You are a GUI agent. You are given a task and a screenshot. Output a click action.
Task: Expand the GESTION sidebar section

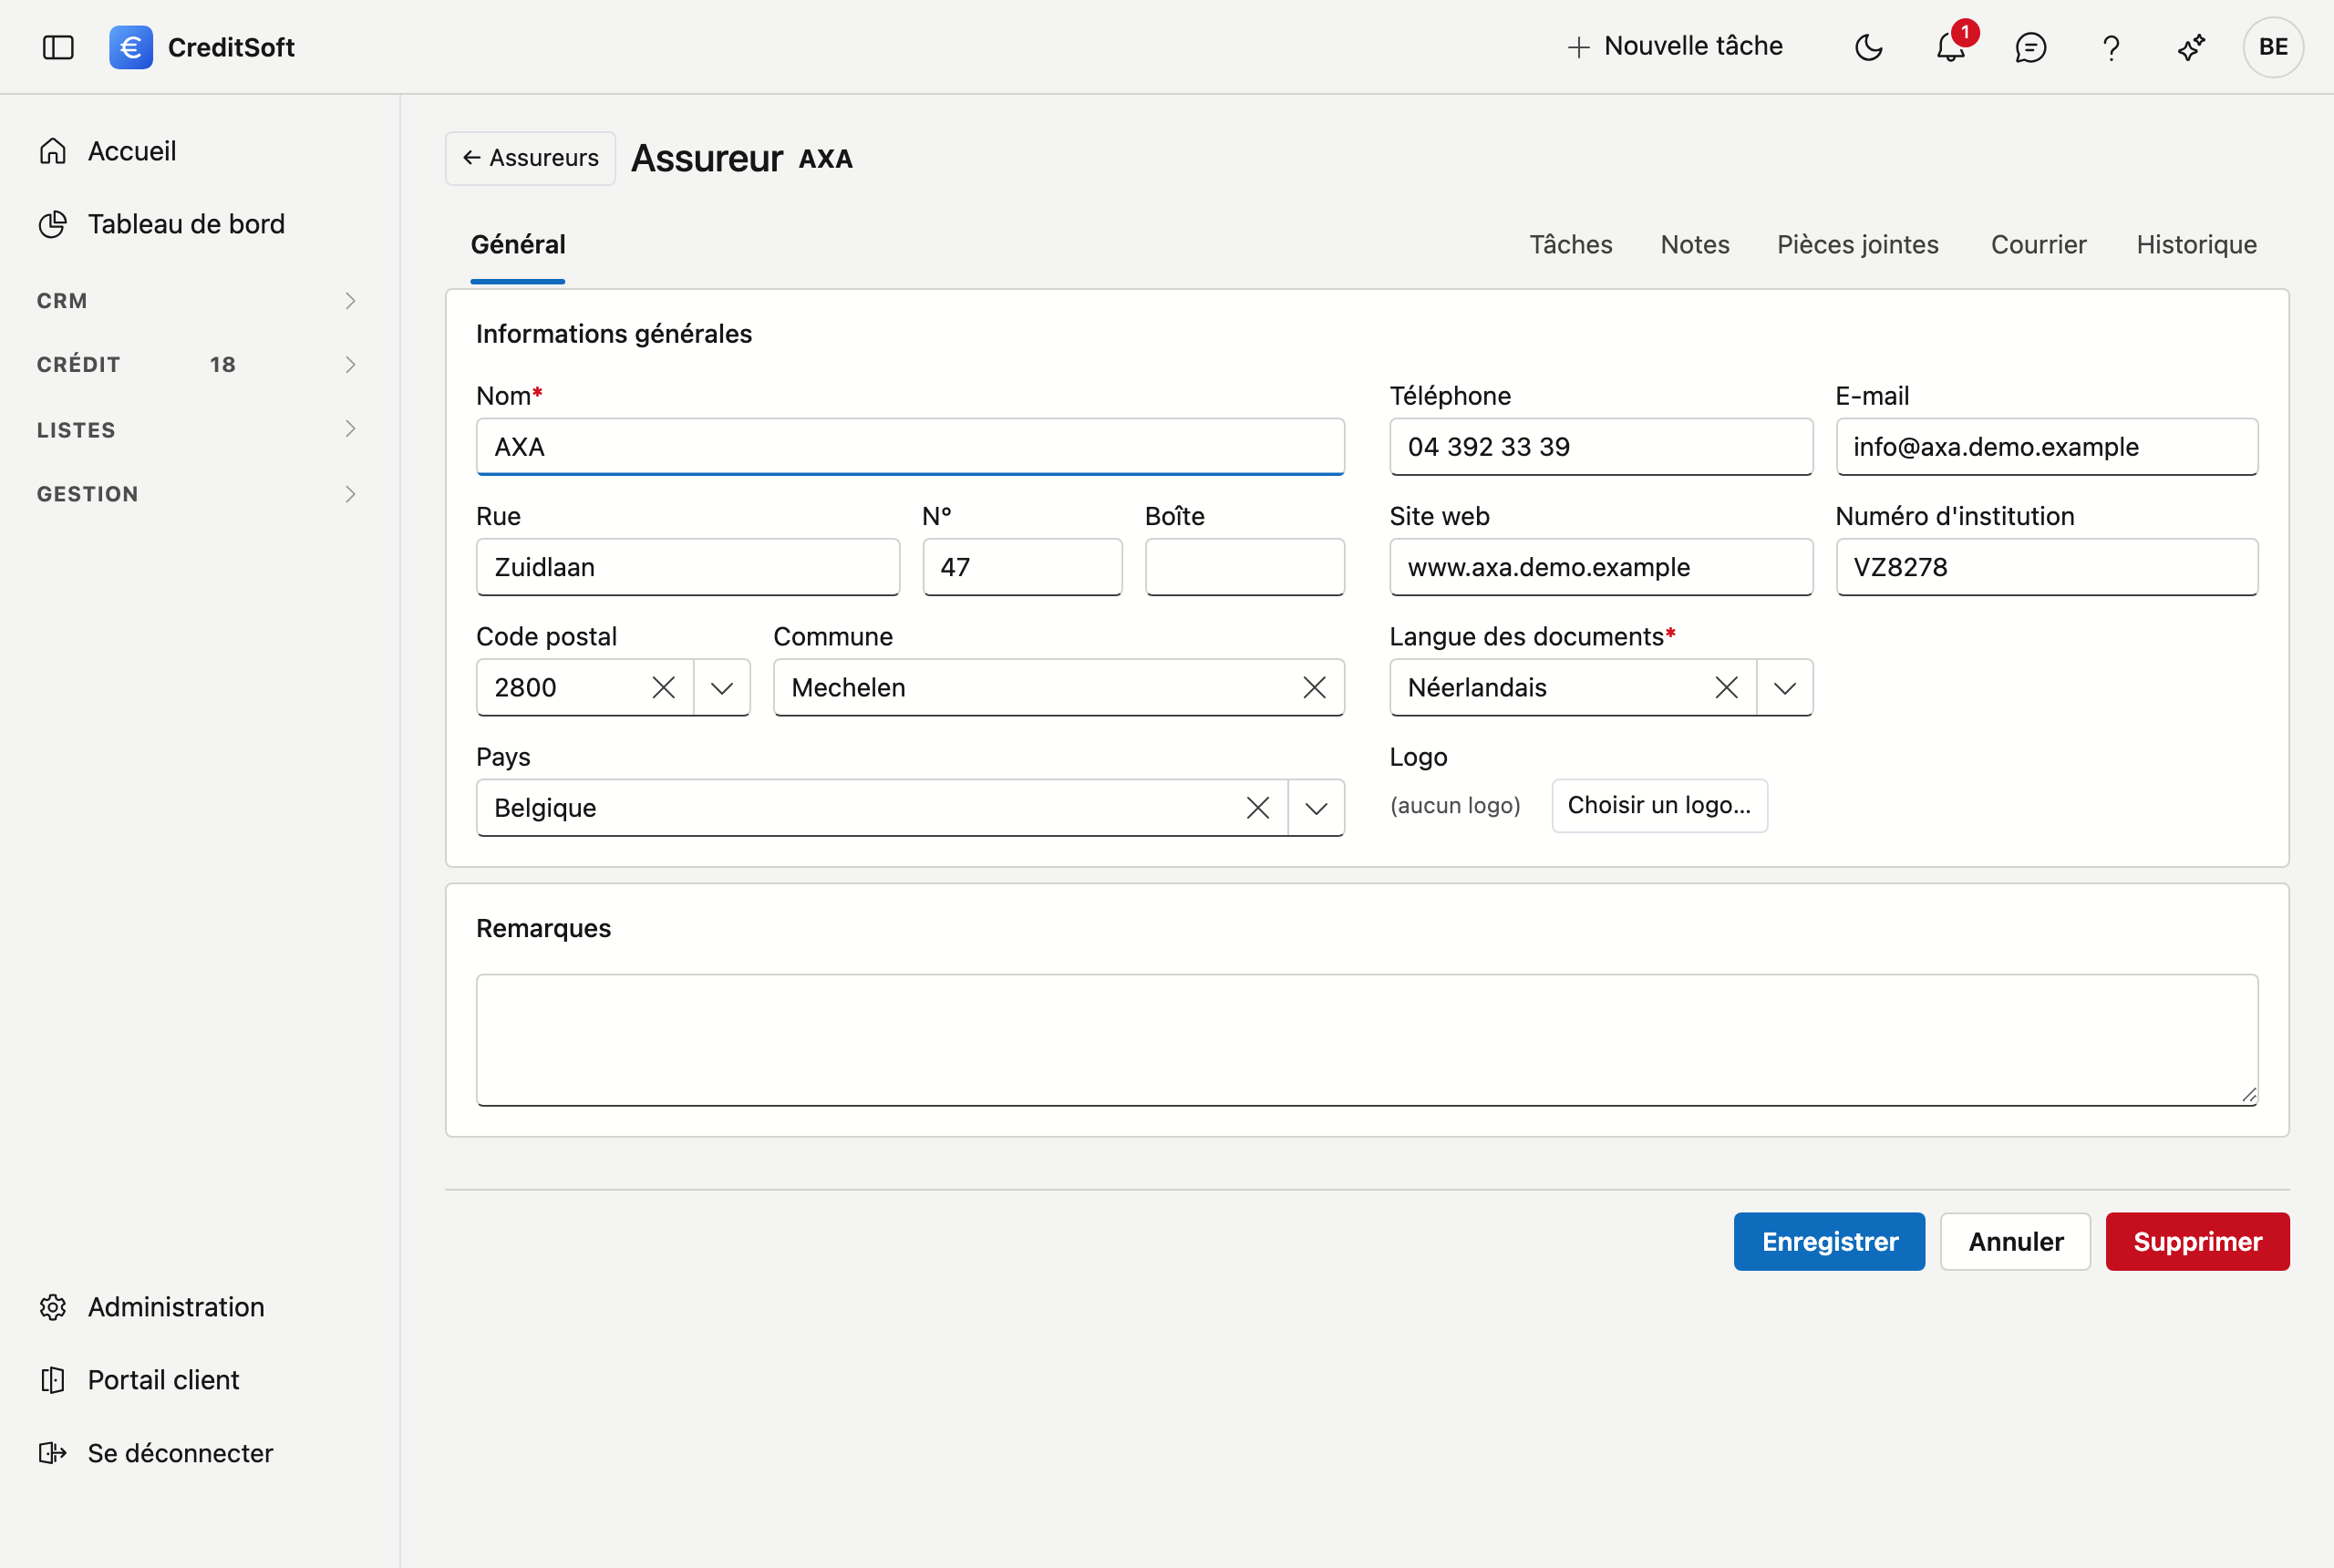point(197,494)
